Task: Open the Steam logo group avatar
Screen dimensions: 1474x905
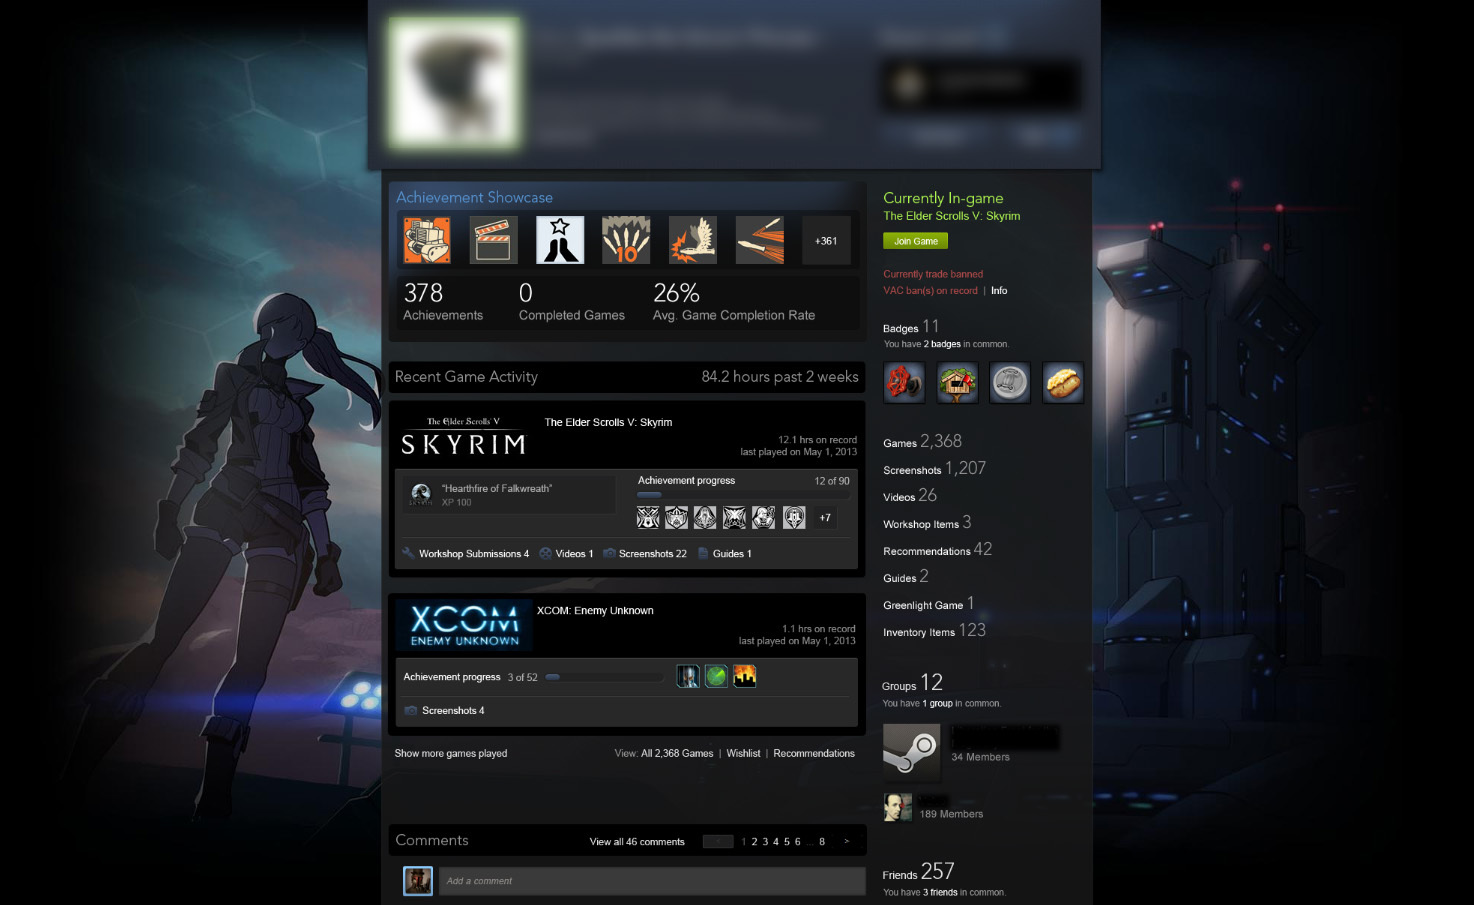Action: pyautogui.click(x=911, y=752)
